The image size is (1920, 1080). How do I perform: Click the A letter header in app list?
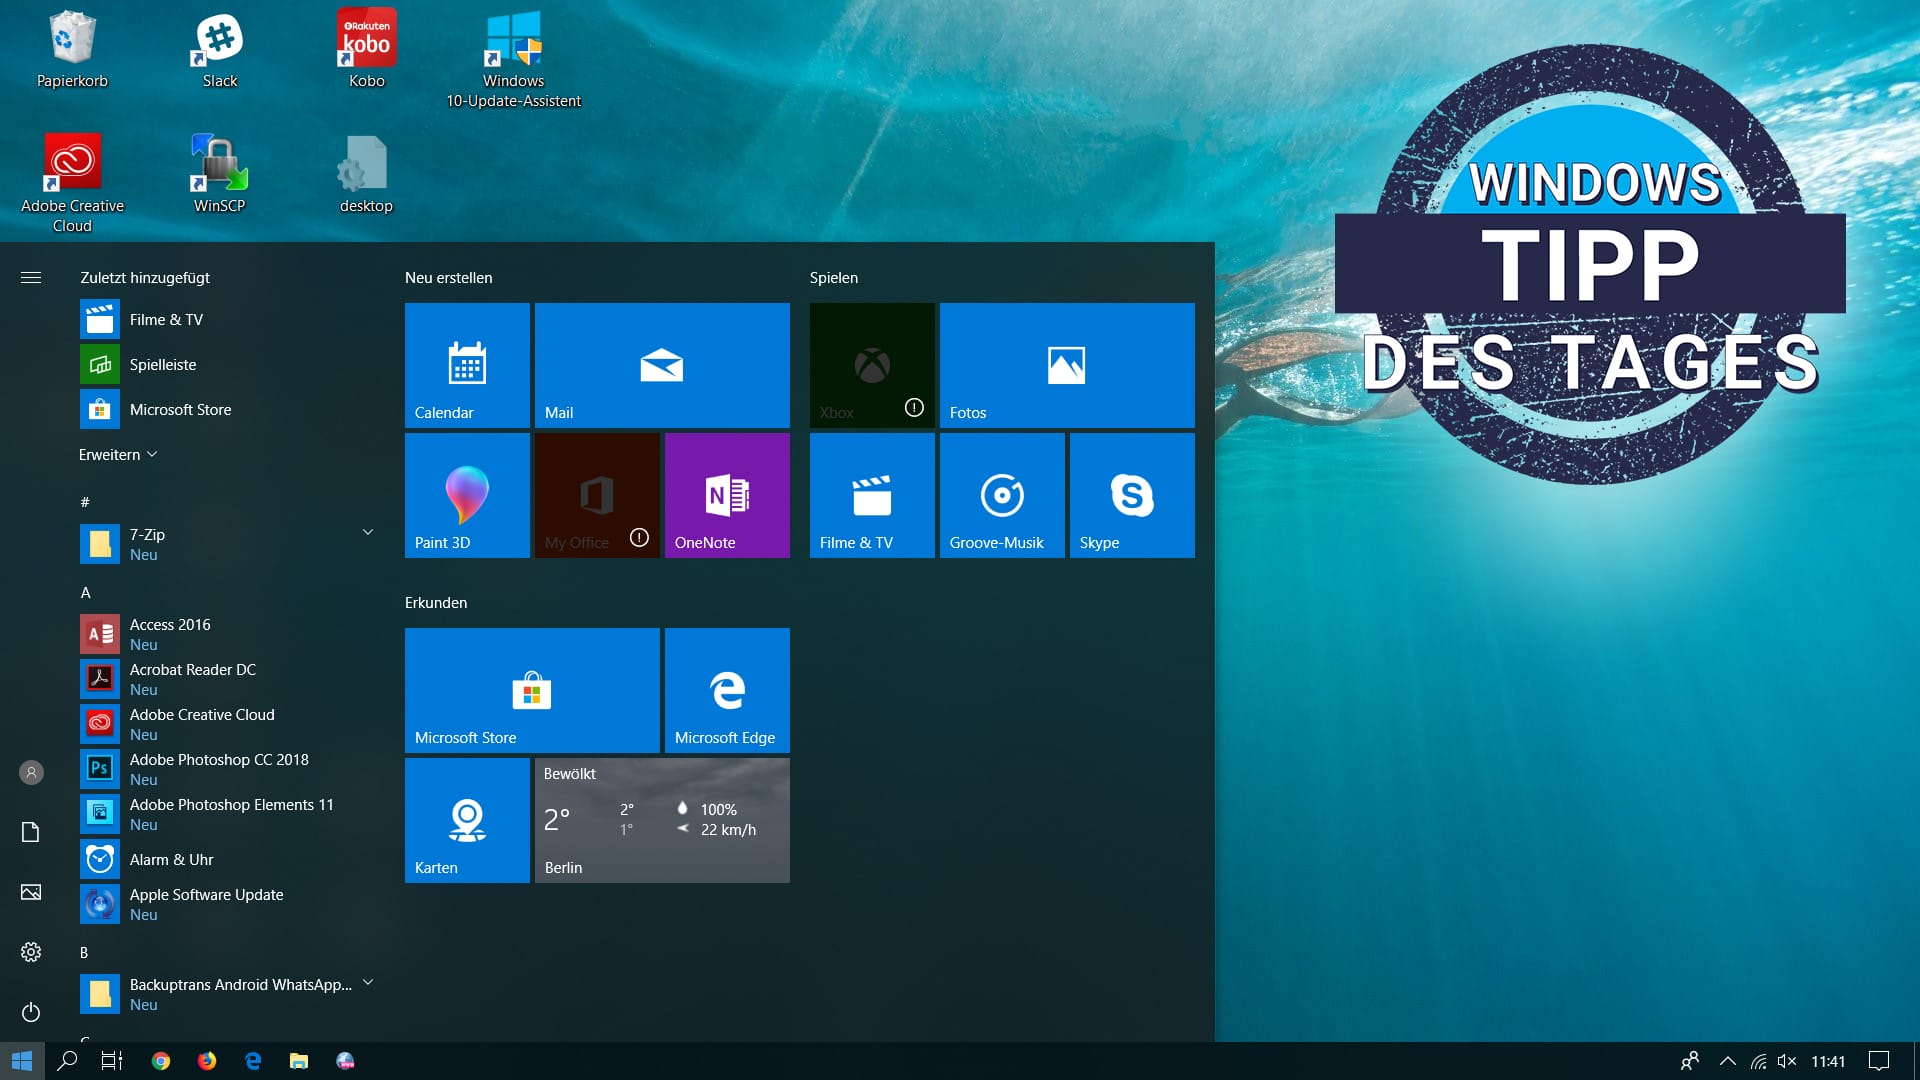point(85,593)
